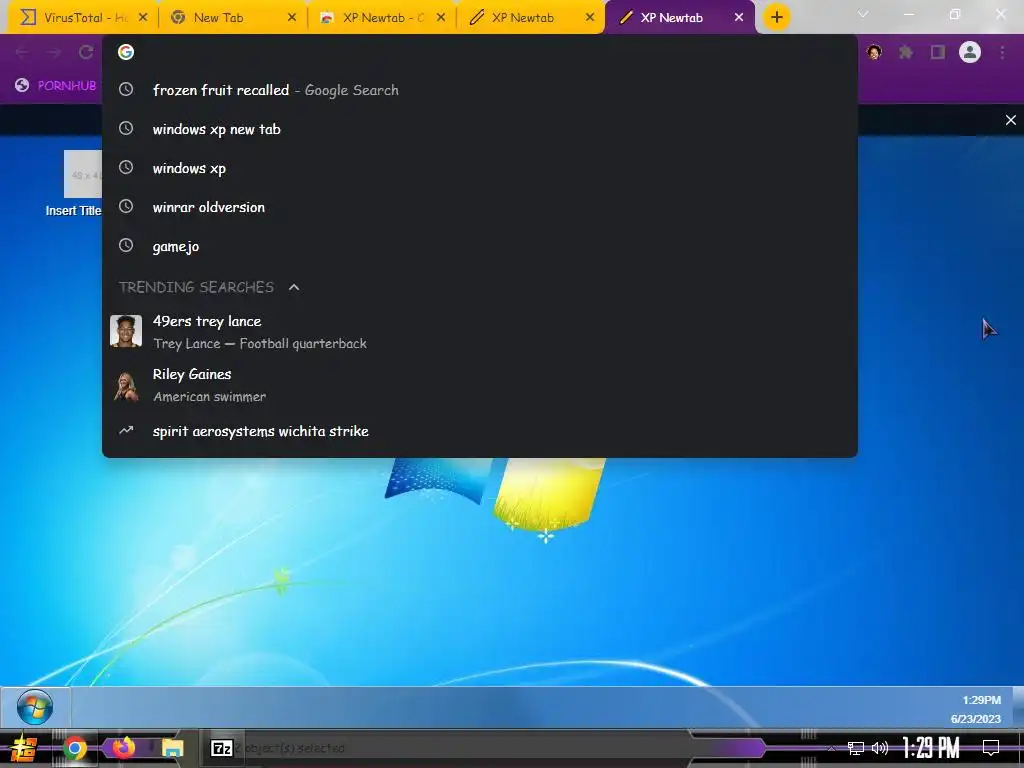Screen dimensions: 1024x768
Task: Toggle the side panel button
Action: click(938, 52)
